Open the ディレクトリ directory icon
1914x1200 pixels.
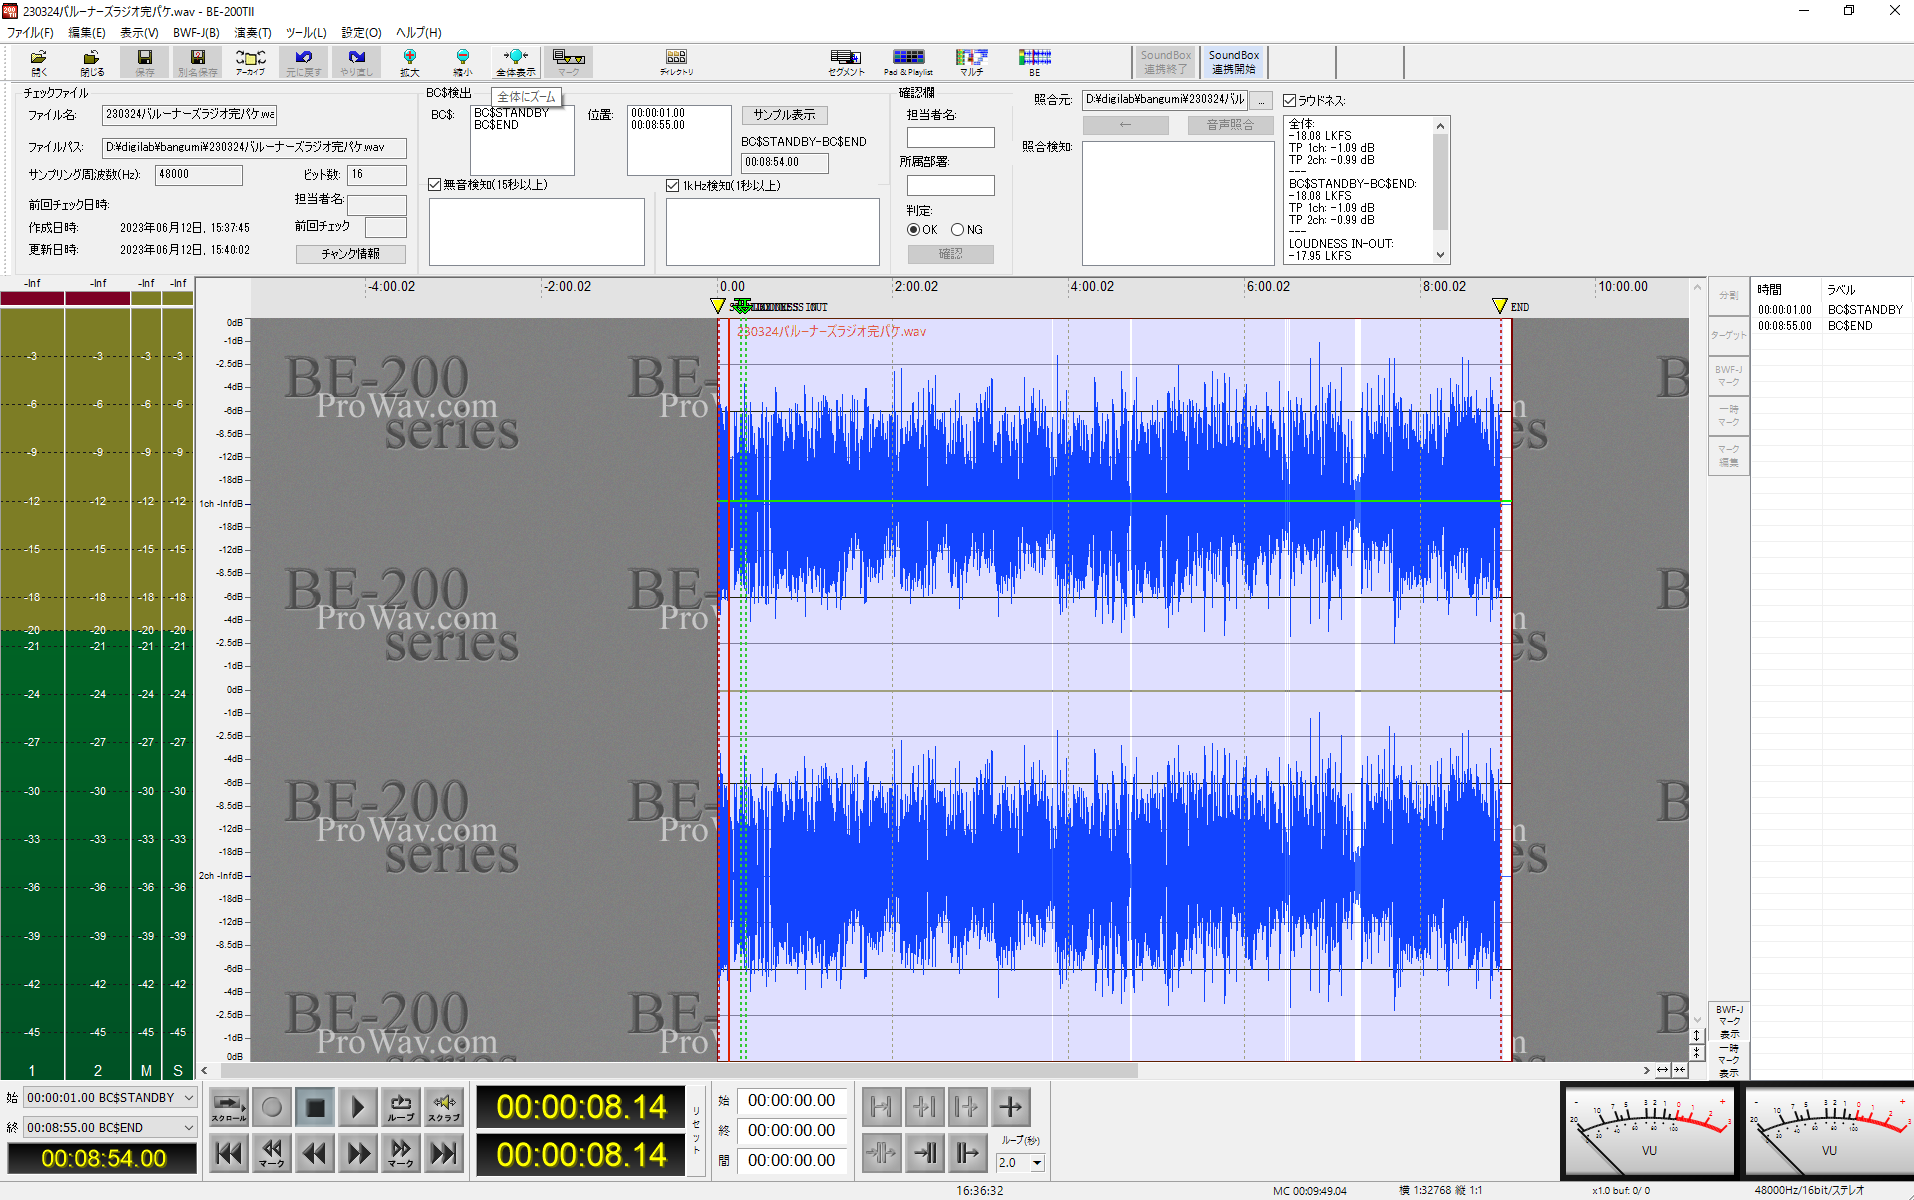pyautogui.click(x=676, y=62)
